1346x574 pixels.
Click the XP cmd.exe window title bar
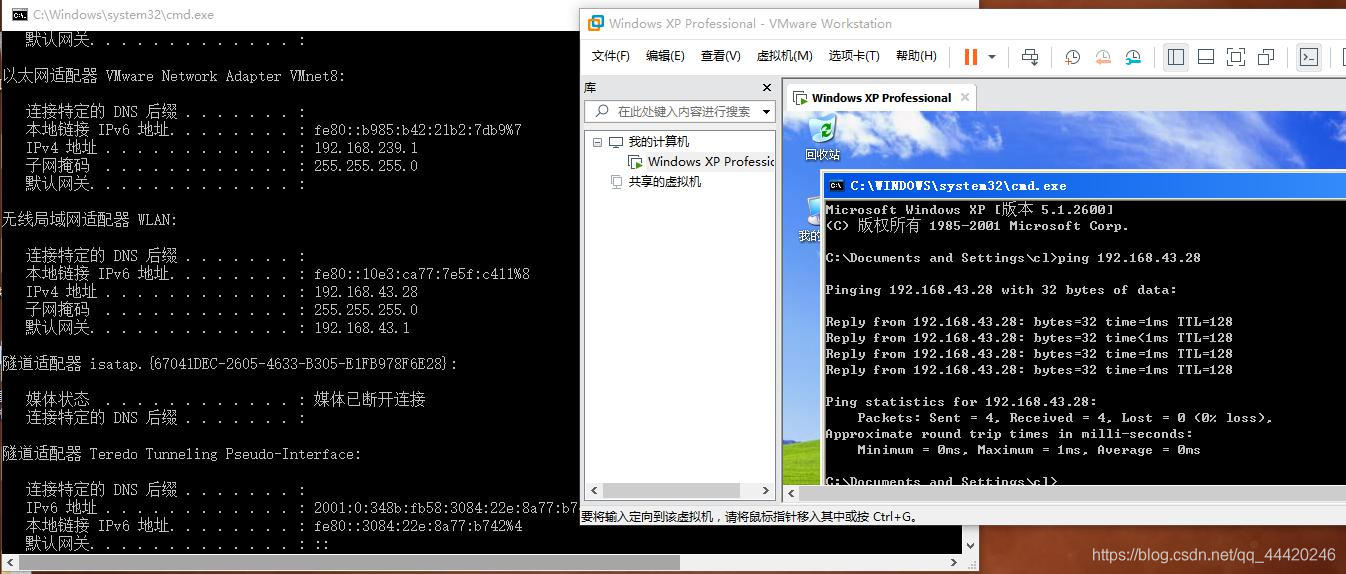tap(1084, 185)
